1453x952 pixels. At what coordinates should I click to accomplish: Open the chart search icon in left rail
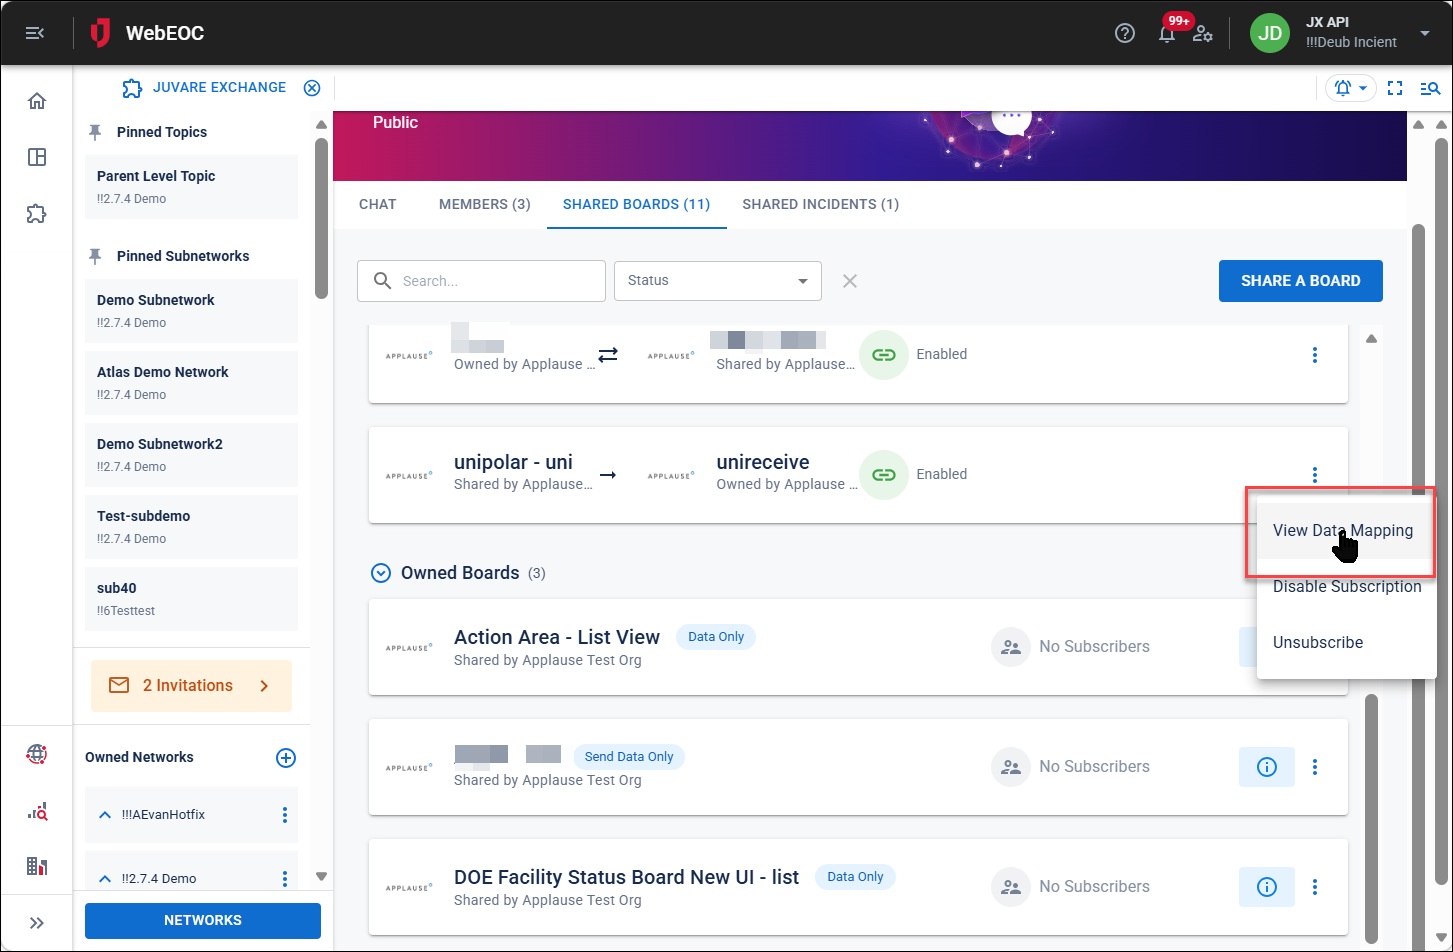37,812
